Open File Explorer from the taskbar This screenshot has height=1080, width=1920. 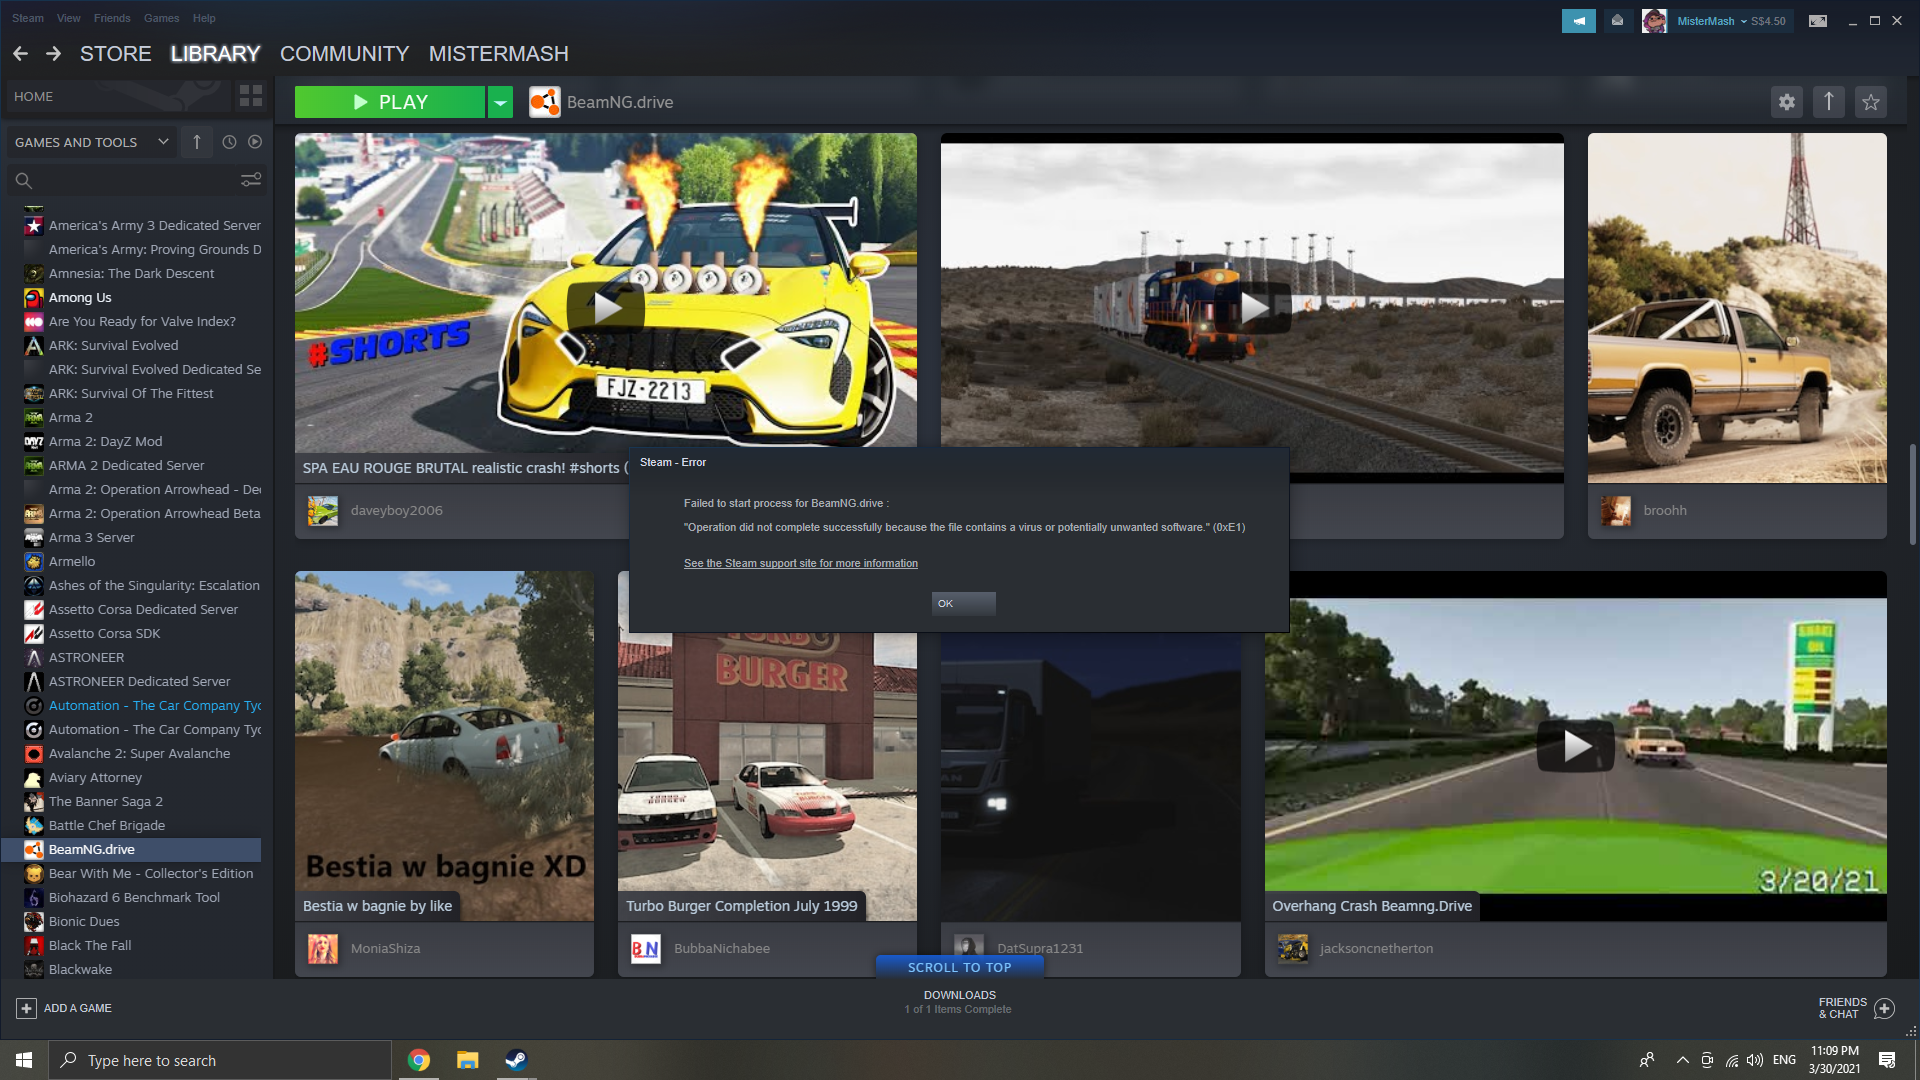468,1060
